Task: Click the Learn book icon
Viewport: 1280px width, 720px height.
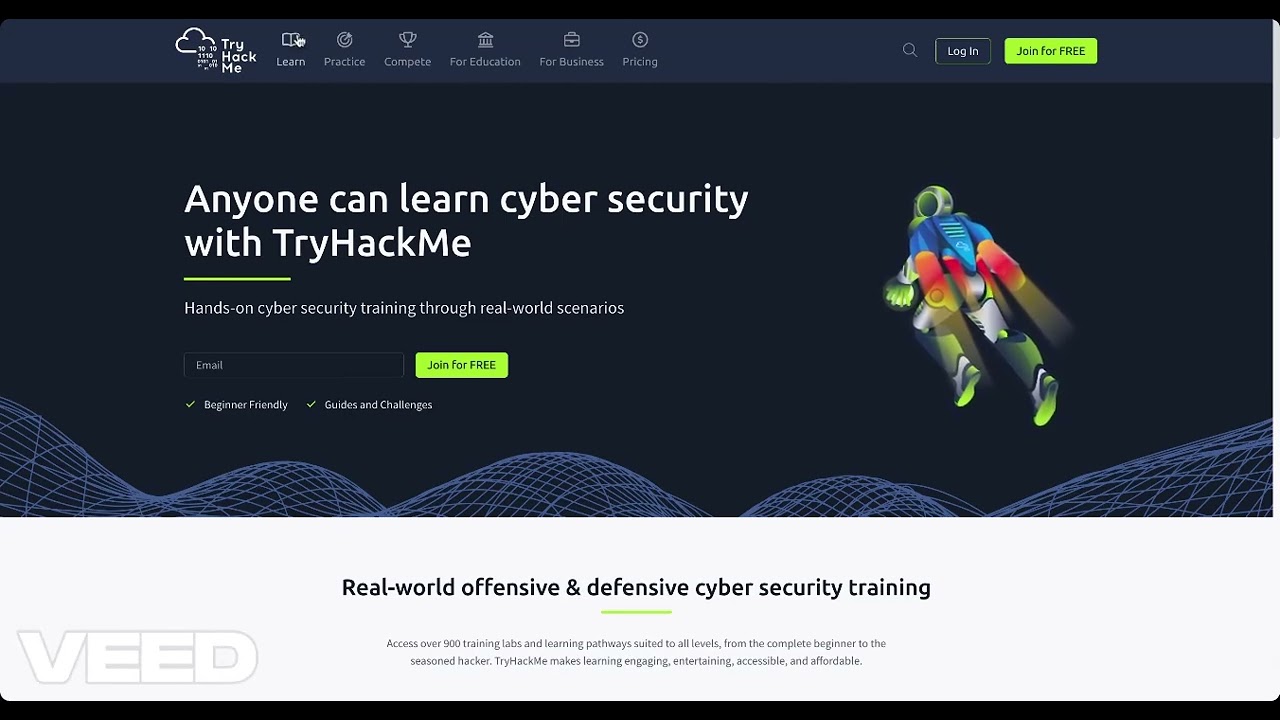Action: click(x=291, y=40)
